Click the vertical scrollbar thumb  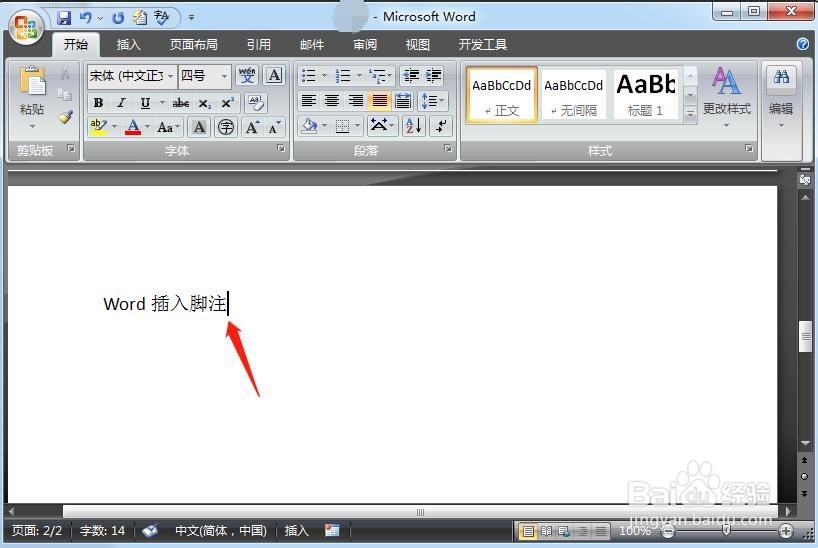point(805,336)
